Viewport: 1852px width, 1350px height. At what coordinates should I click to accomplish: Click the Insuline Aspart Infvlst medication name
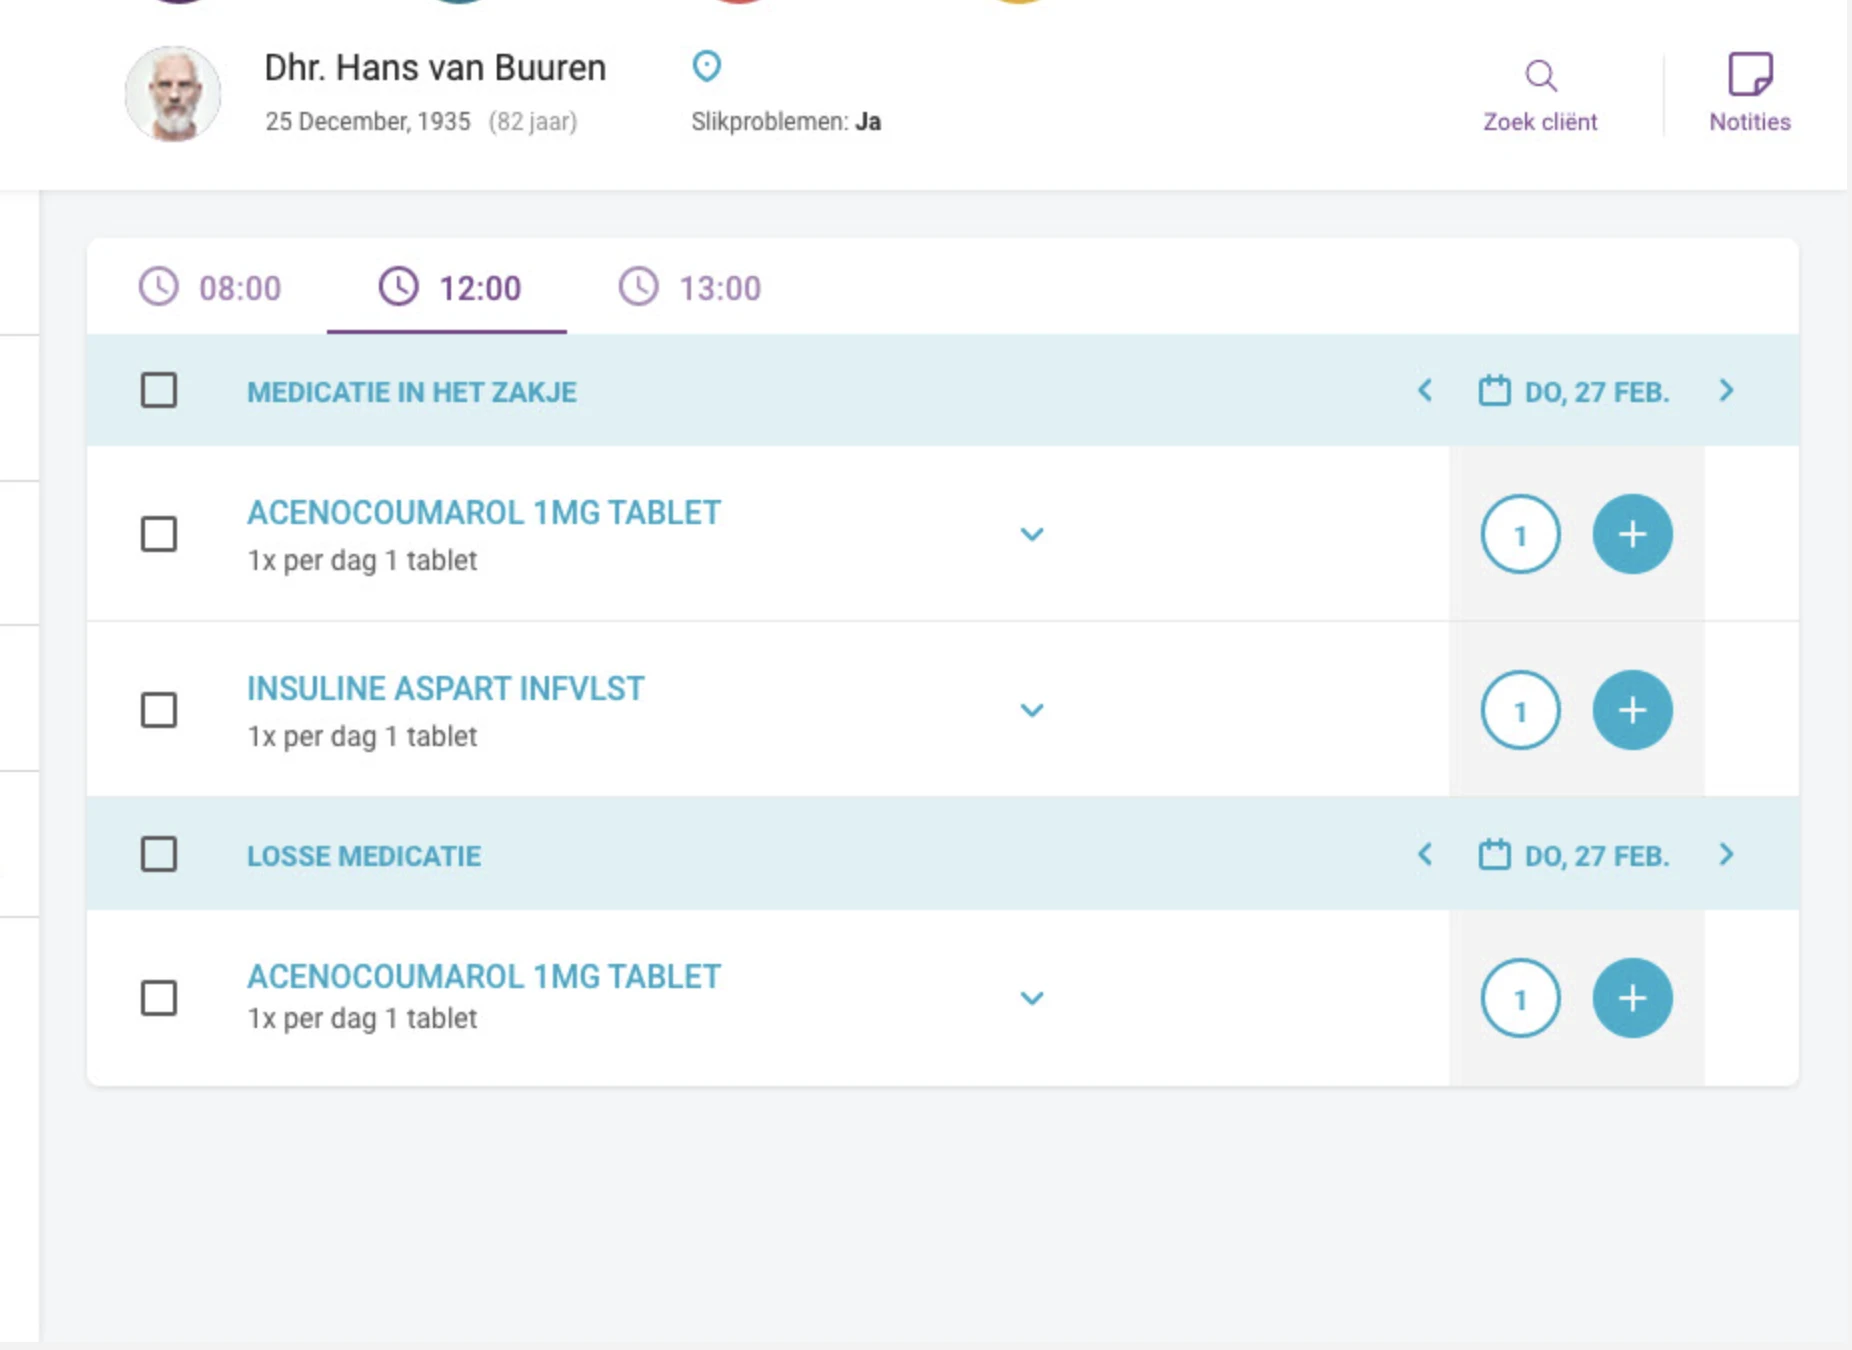[x=445, y=689]
